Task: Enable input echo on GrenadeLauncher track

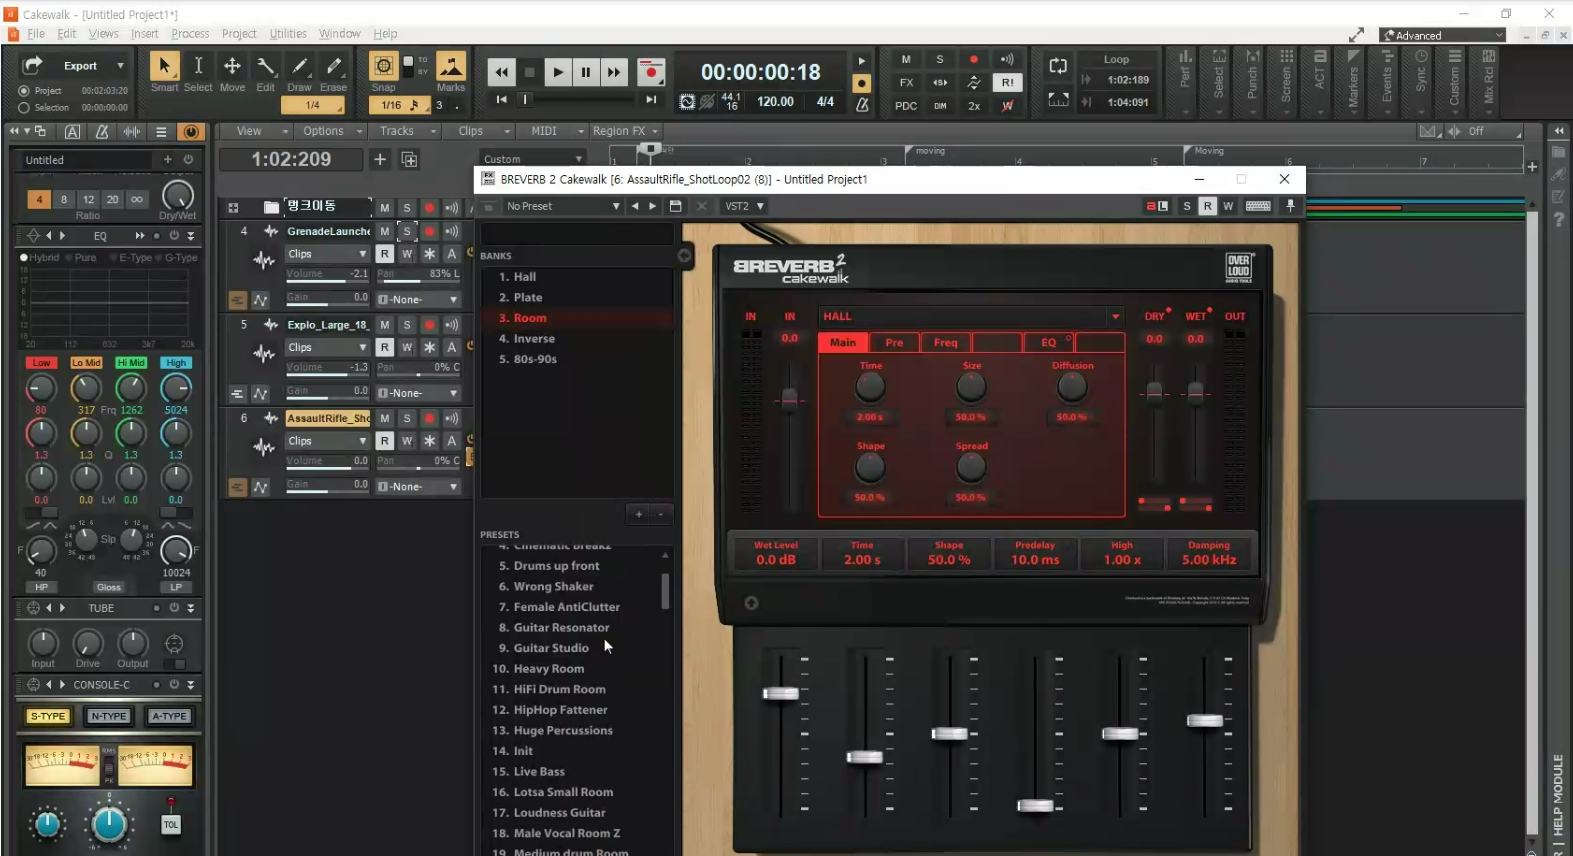Action: click(452, 231)
